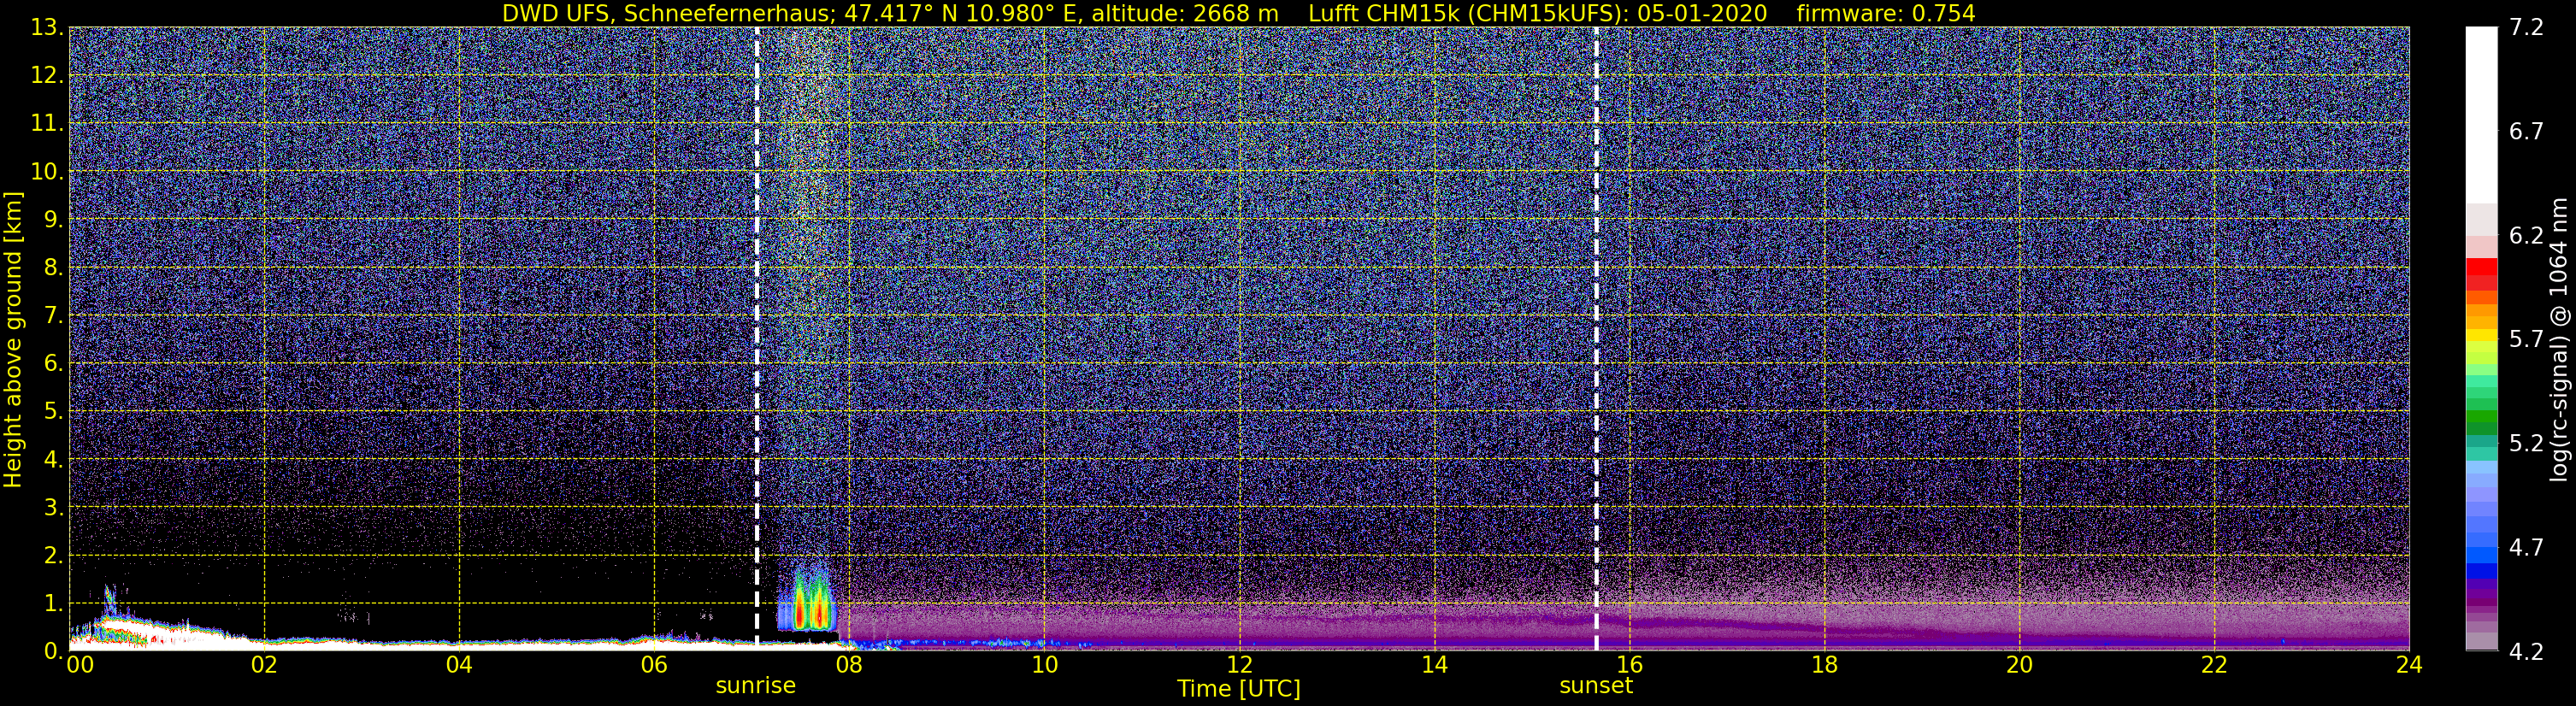Click the height axis tick '11.'
Image resolution: width=2576 pixels, height=706 pixels.
point(46,123)
